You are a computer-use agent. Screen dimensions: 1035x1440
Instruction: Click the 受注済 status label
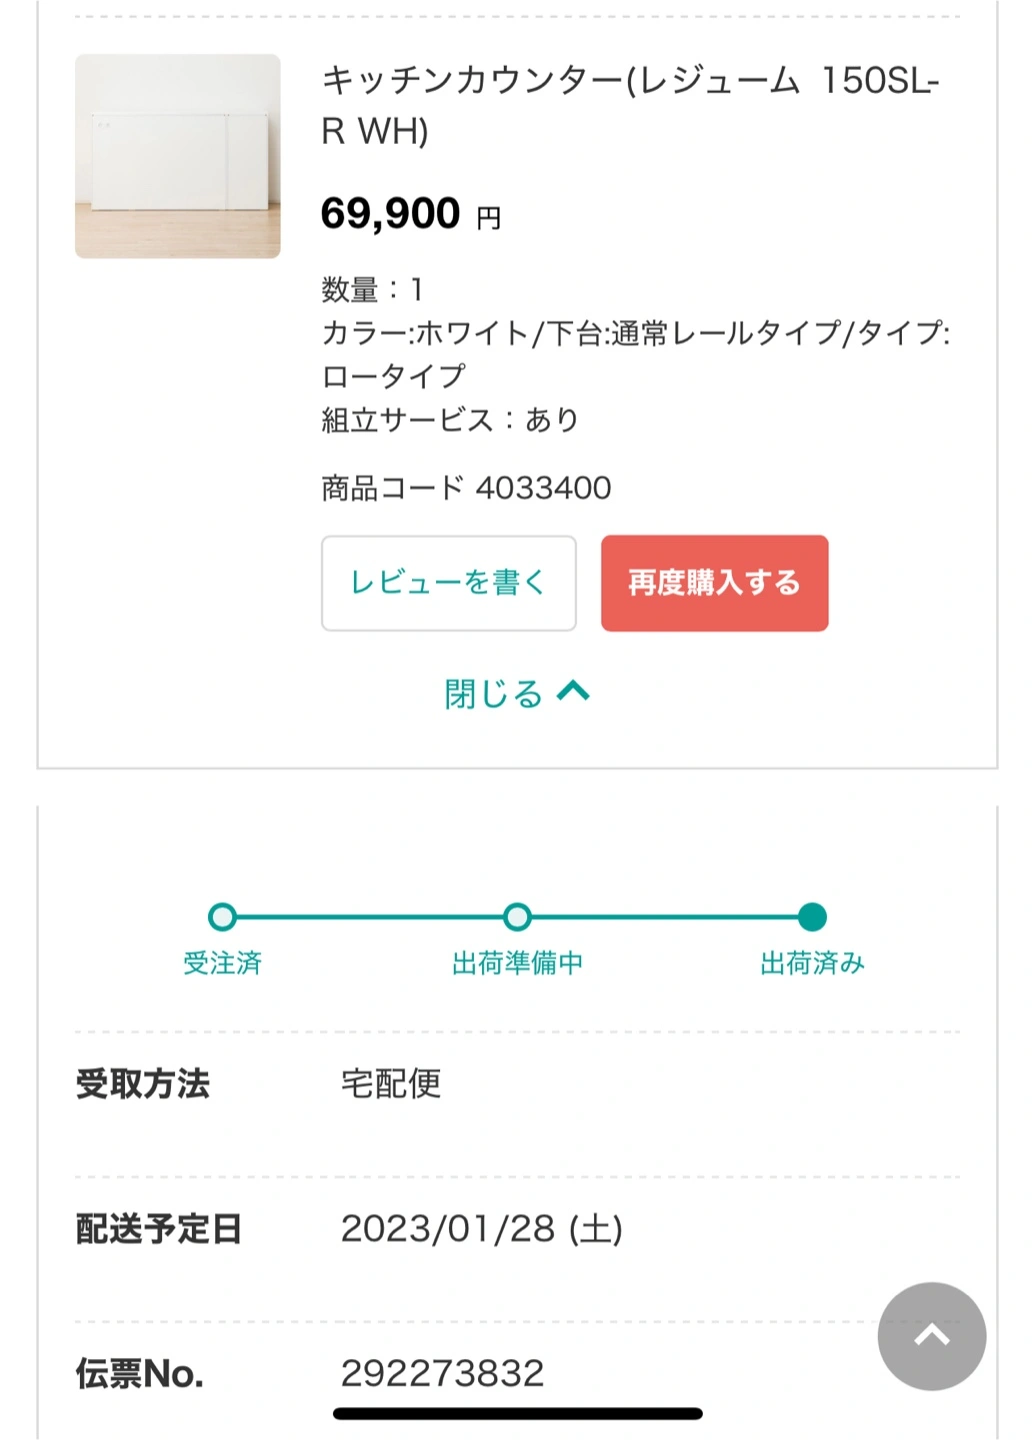222,963
